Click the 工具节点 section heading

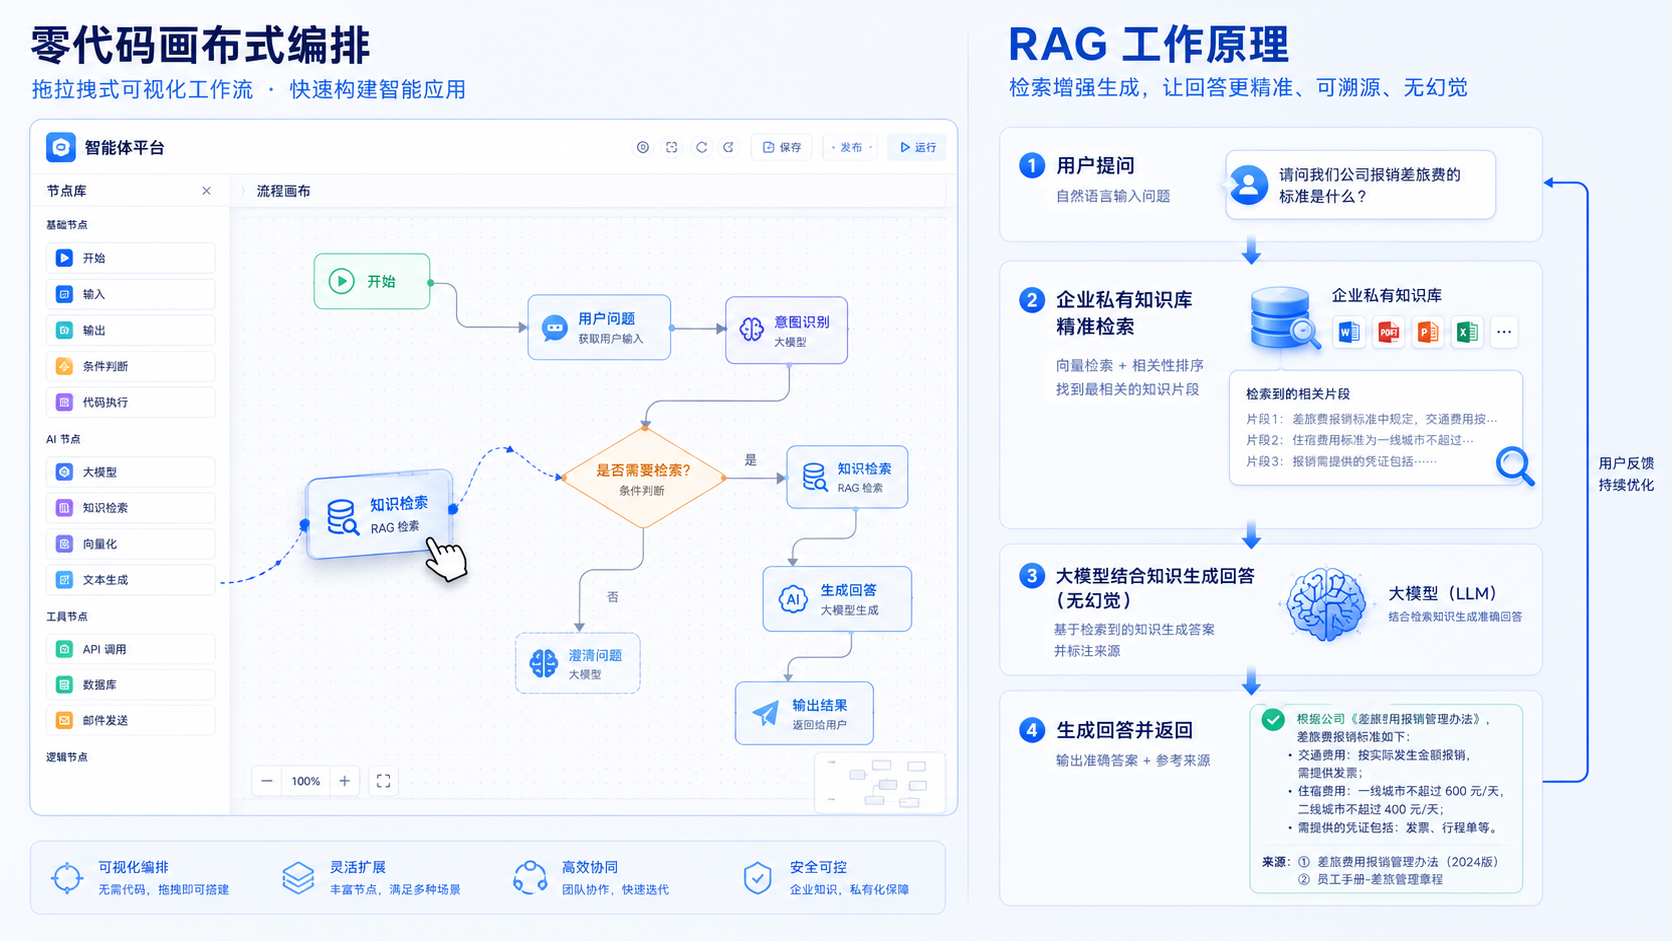(67, 616)
